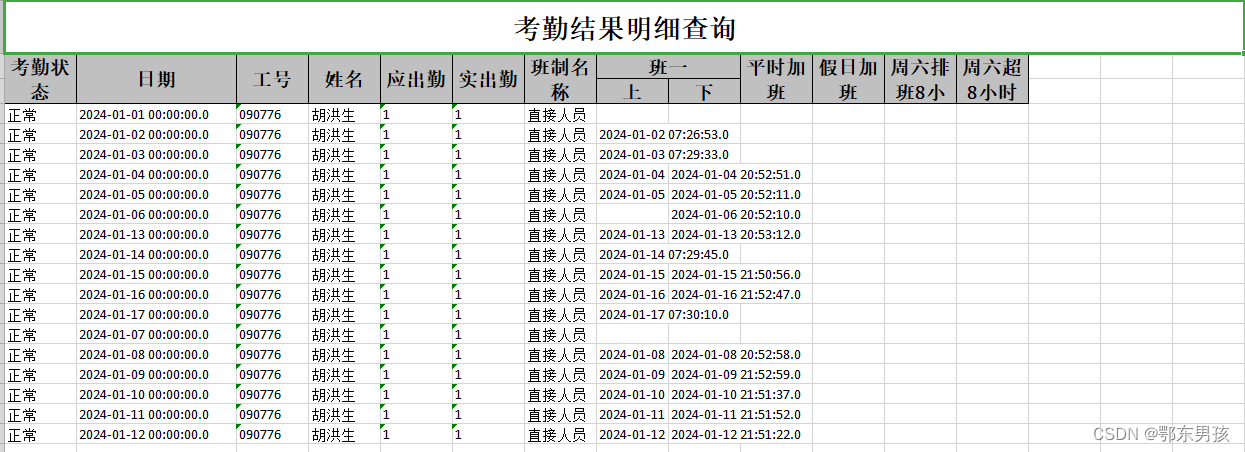The height and width of the screenshot is (452, 1245).
Task: Select clock-out time 2024-01-11 21:51:52.0
Action: pyautogui.click(x=736, y=414)
